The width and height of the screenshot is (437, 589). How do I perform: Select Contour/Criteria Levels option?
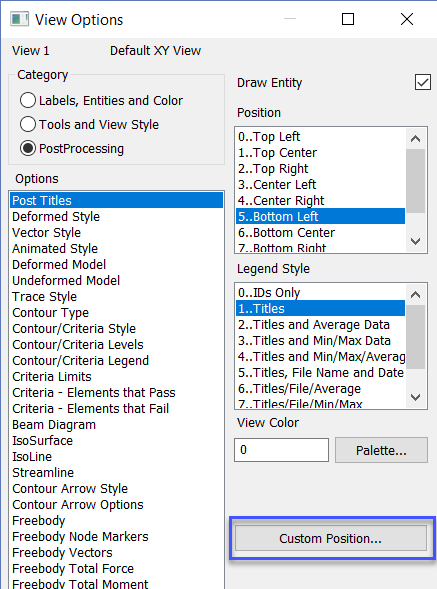tap(116, 344)
